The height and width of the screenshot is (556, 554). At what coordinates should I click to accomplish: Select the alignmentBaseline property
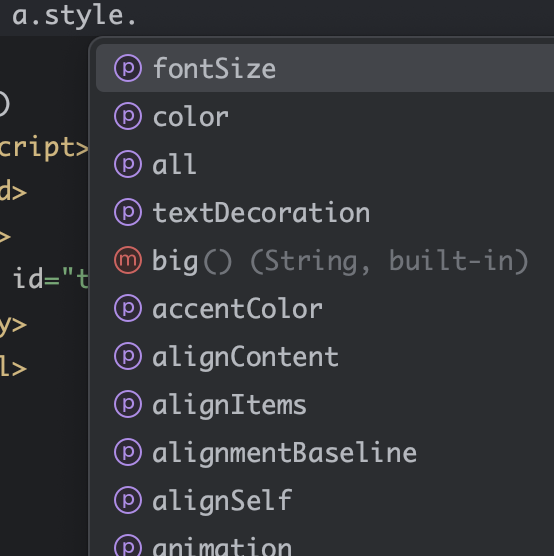(325, 452)
